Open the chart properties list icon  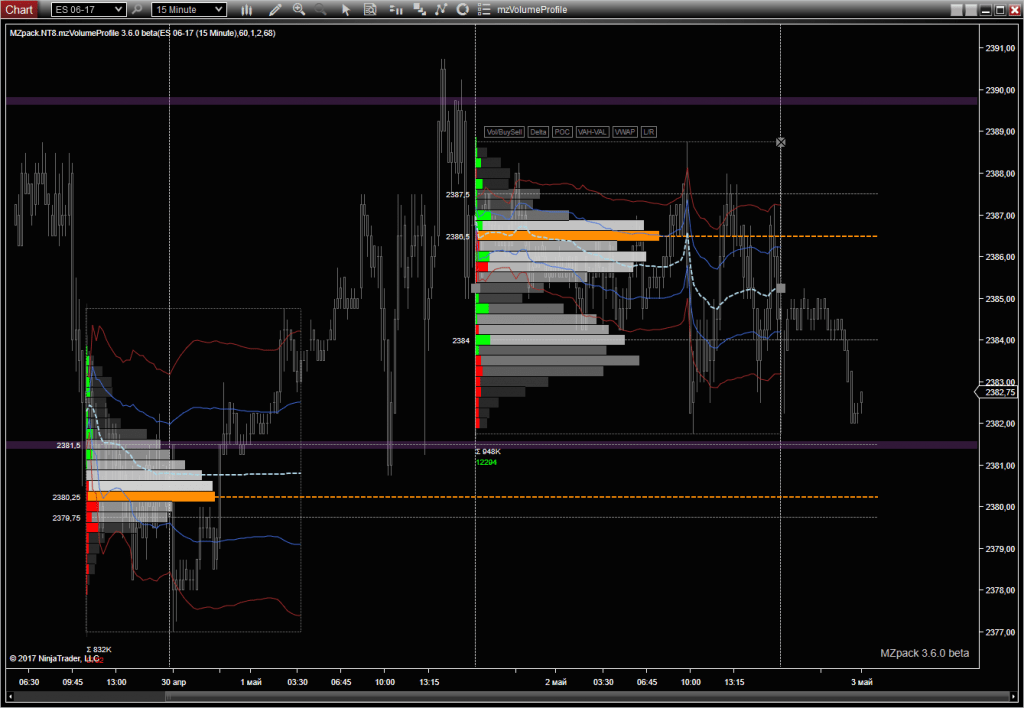tap(484, 9)
